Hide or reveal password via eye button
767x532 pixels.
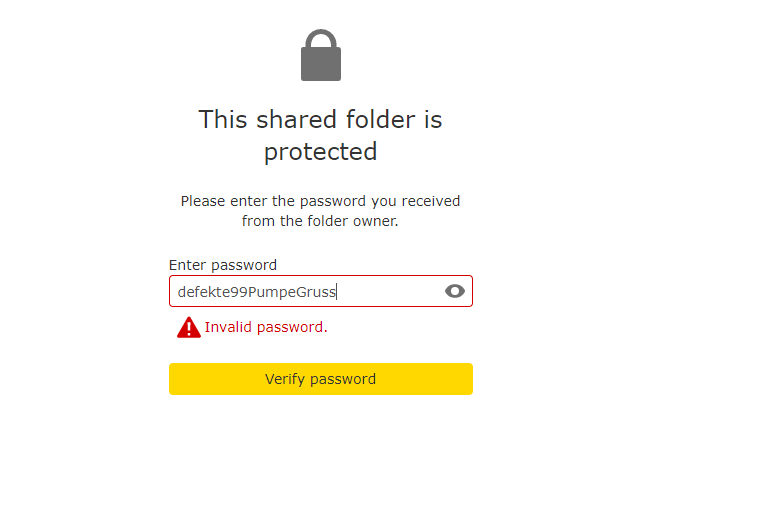click(455, 291)
